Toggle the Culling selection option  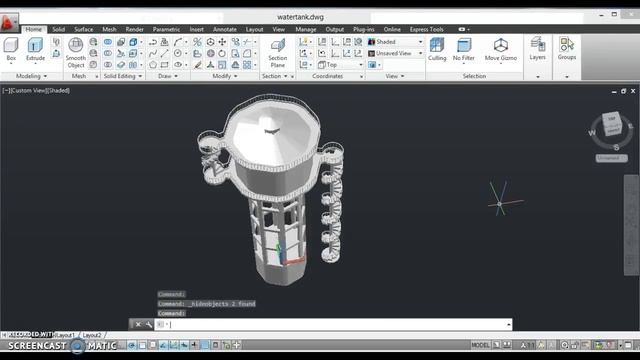(437, 49)
